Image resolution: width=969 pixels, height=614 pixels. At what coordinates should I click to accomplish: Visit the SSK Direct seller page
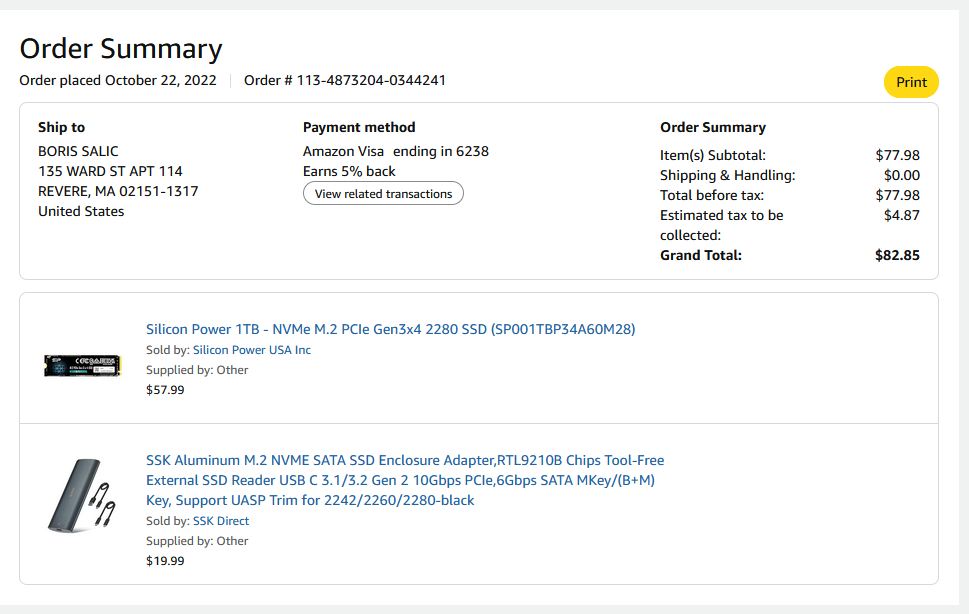coord(221,521)
